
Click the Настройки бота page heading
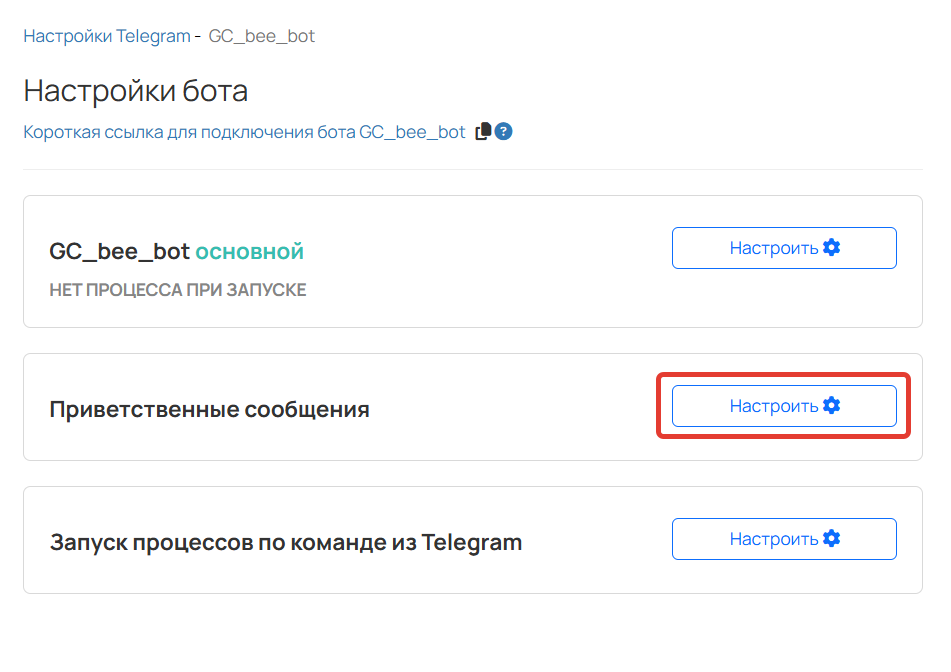click(x=135, y=91)
